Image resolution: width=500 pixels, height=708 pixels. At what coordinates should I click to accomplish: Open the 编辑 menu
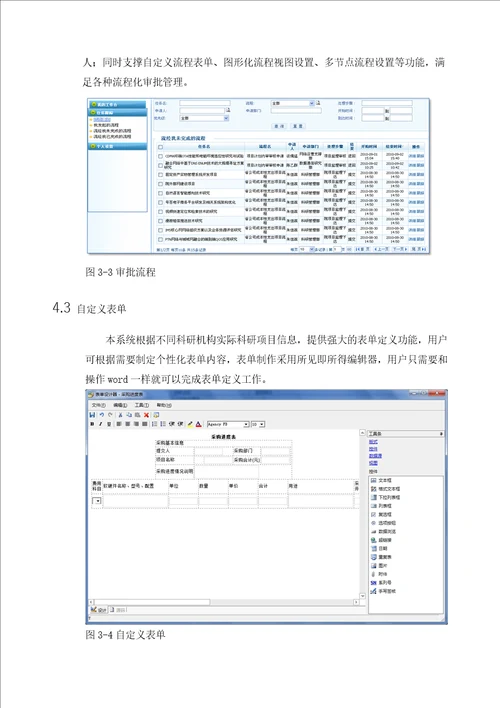[x=120, y=405]
